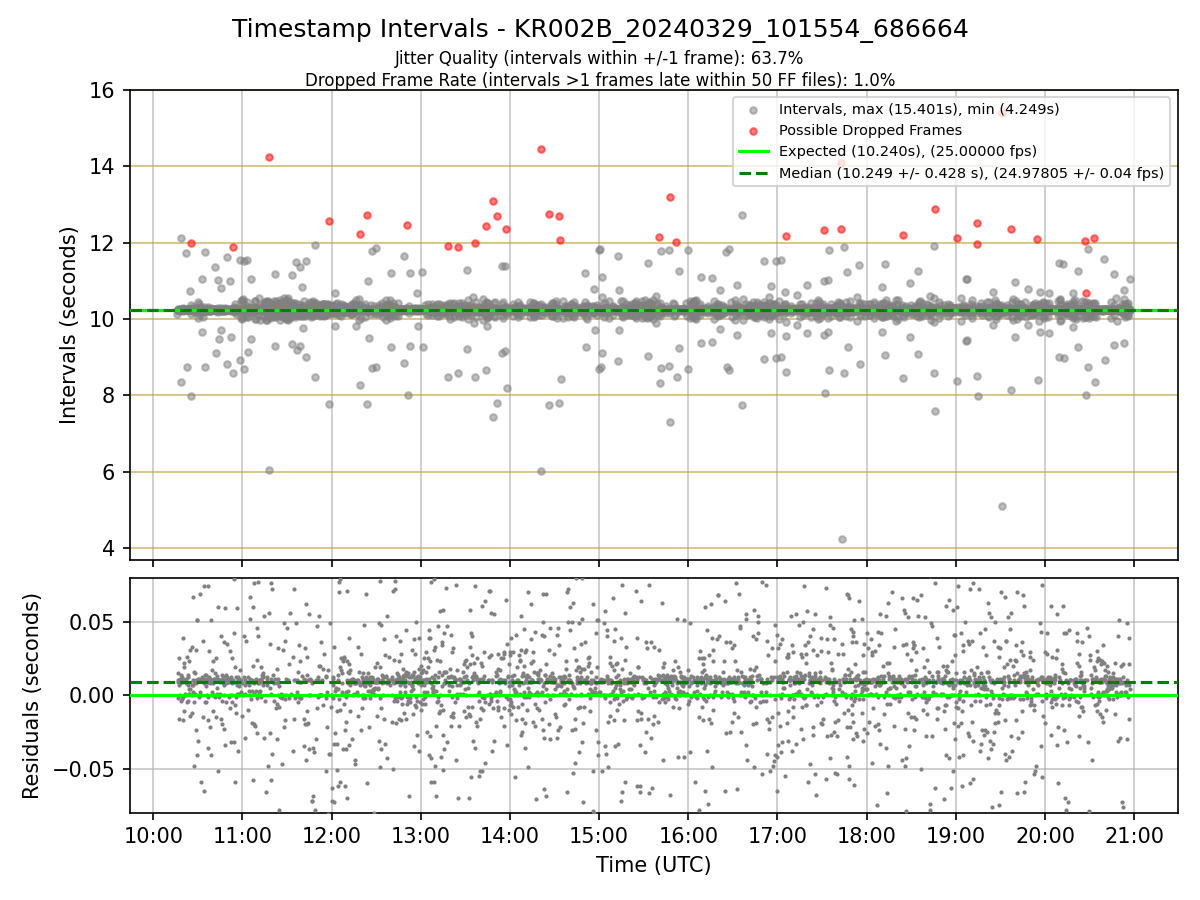This screenshot has width=1200, height=900.
Task: Click legend entry Intervals, max (15.401s)
Action: point(919,109)
